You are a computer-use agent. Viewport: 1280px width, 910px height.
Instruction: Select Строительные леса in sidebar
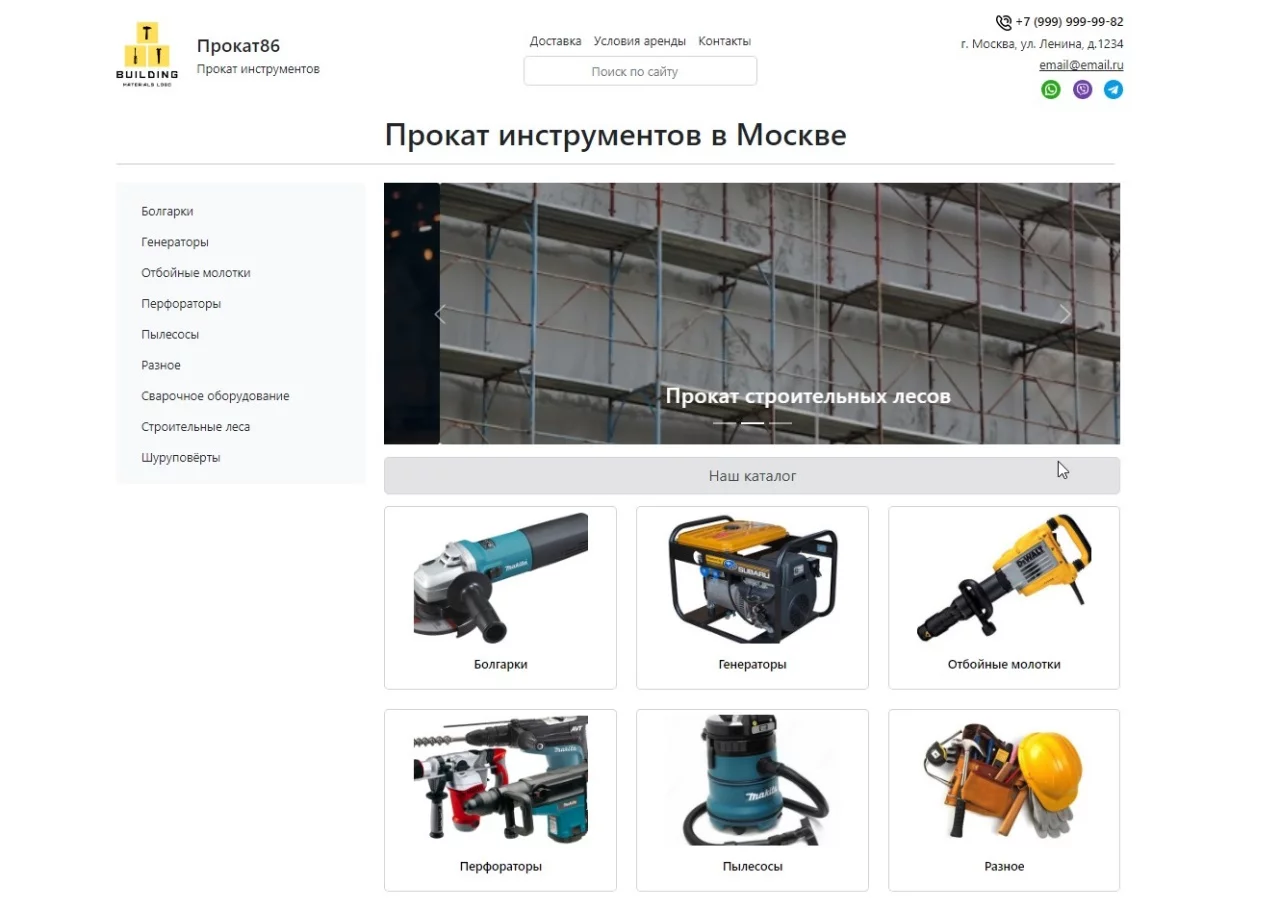[196, 427]
